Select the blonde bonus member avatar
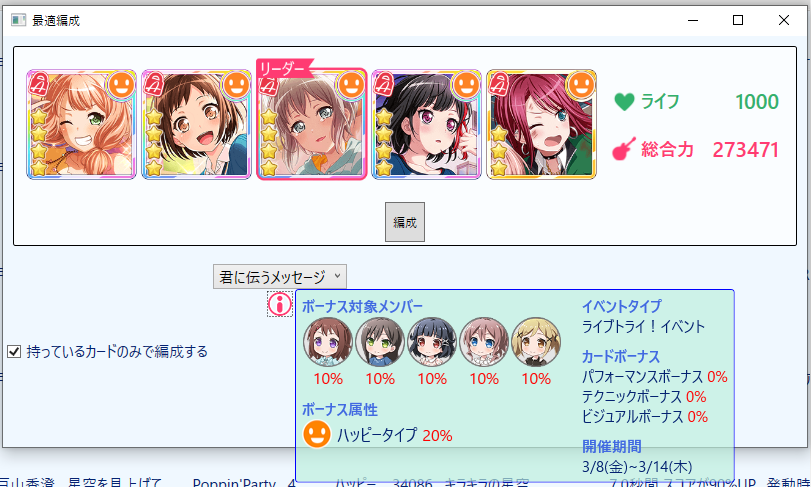811x487 pixels. coord(536,342)
